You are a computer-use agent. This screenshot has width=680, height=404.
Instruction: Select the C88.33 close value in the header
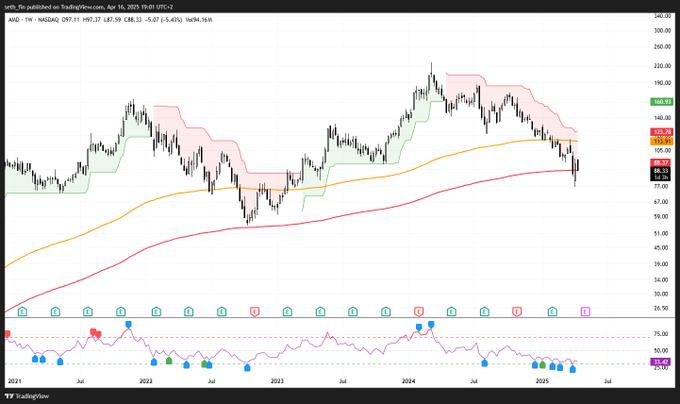(x=133, y=20)
